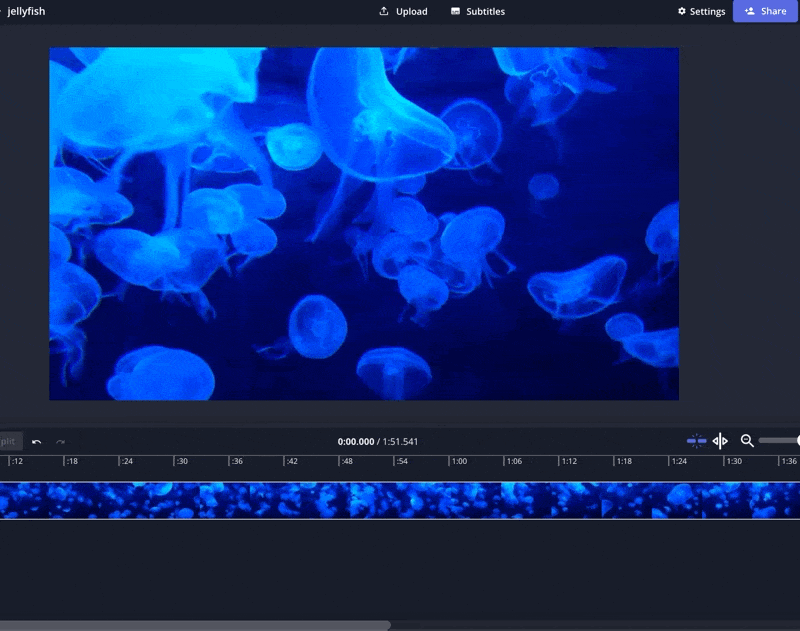Screen dimensions: 800x631
Task: Click the purple Share button
Action: [x=765, y=12]
